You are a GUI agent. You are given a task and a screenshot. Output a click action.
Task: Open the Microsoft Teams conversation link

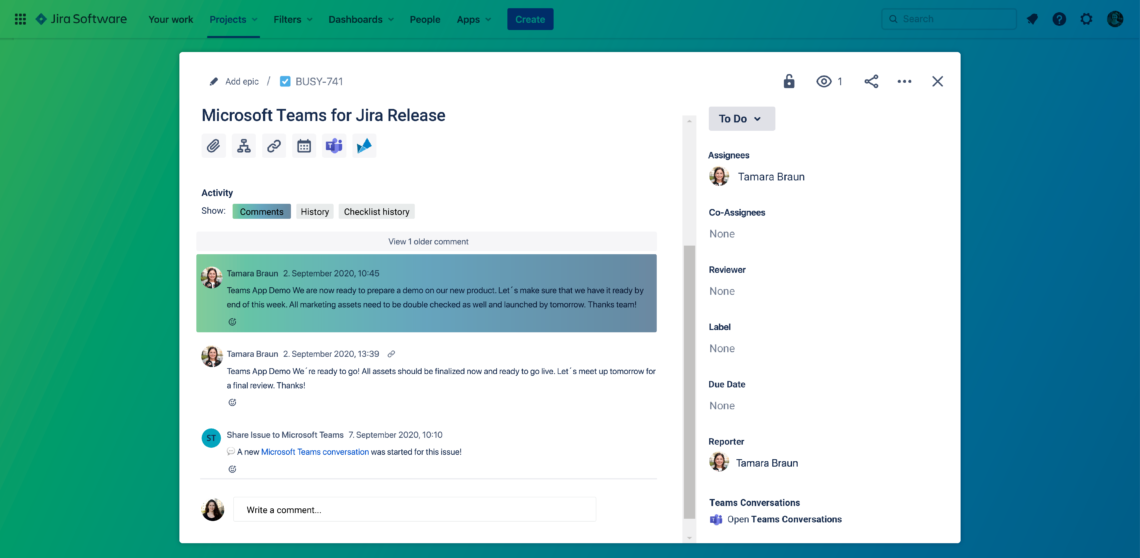315,452
